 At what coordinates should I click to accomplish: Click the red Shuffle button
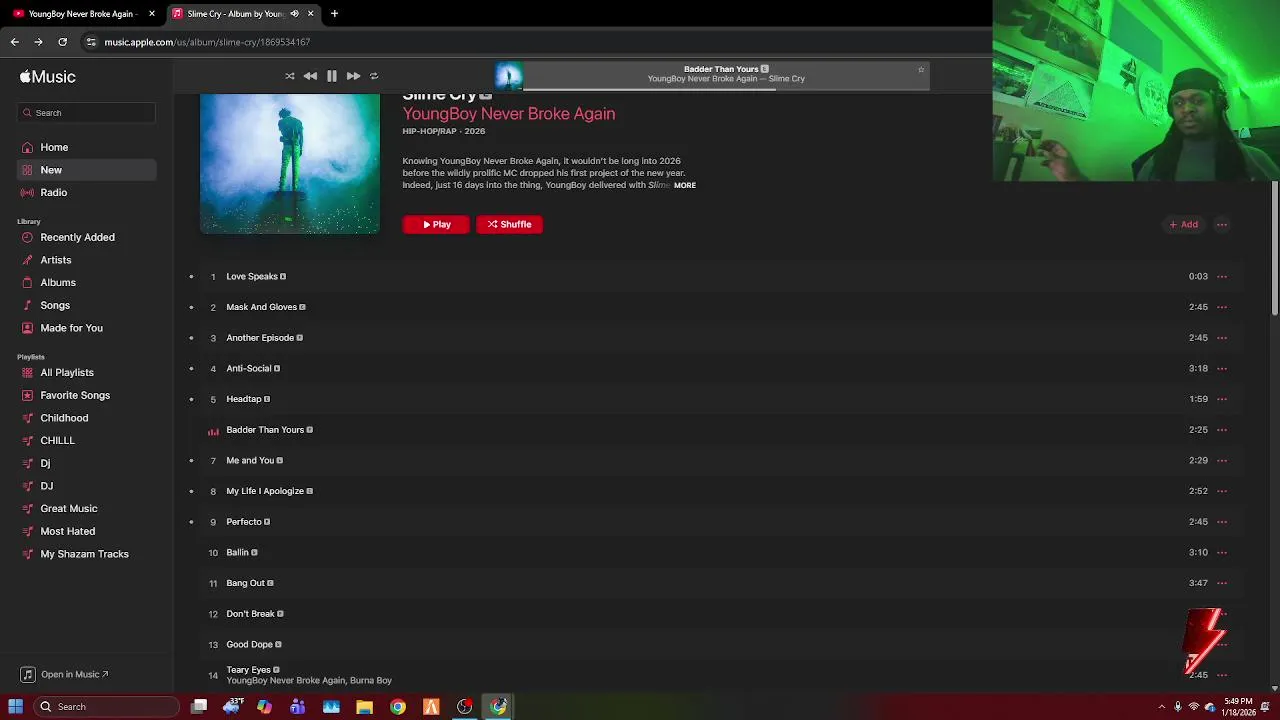click(x=510, y=225)
